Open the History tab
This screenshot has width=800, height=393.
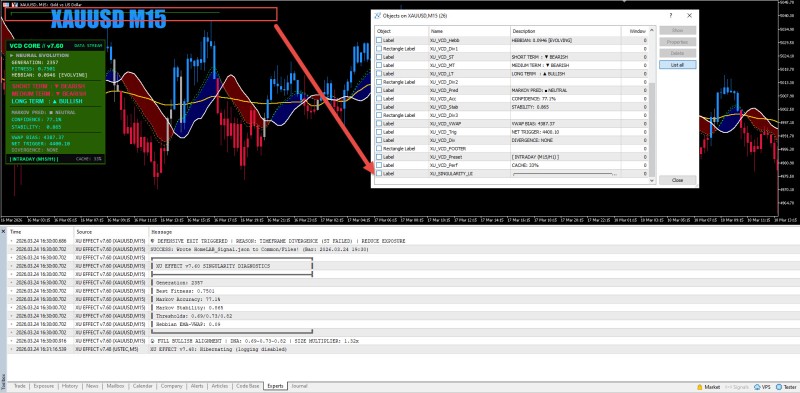[x=70, y=386]
